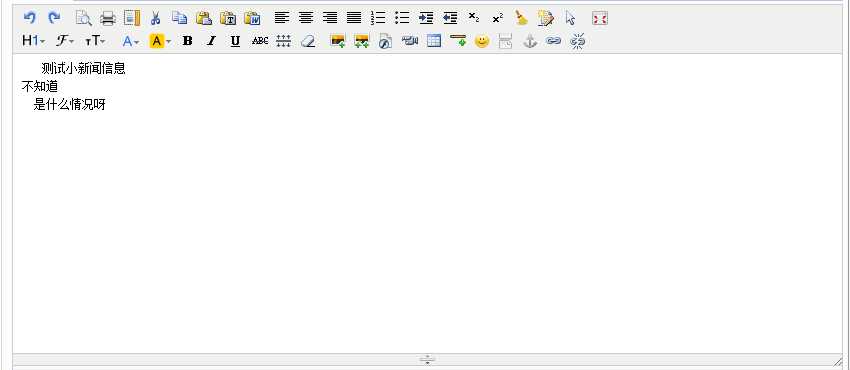Image resolution: width=850 pixels, height=370 pixels.
Task: Click the Copy icon
Action: [179, 18]
